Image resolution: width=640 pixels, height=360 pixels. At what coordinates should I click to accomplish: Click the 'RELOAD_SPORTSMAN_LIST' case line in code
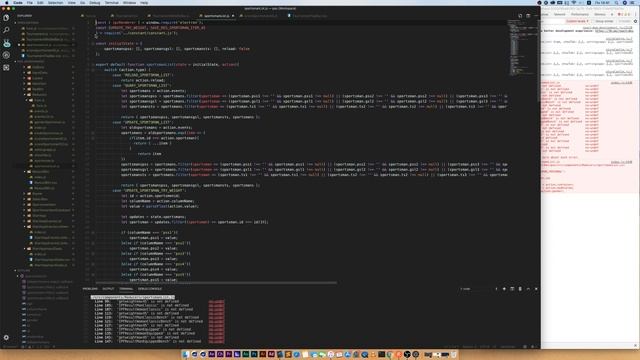coord(143,75)
